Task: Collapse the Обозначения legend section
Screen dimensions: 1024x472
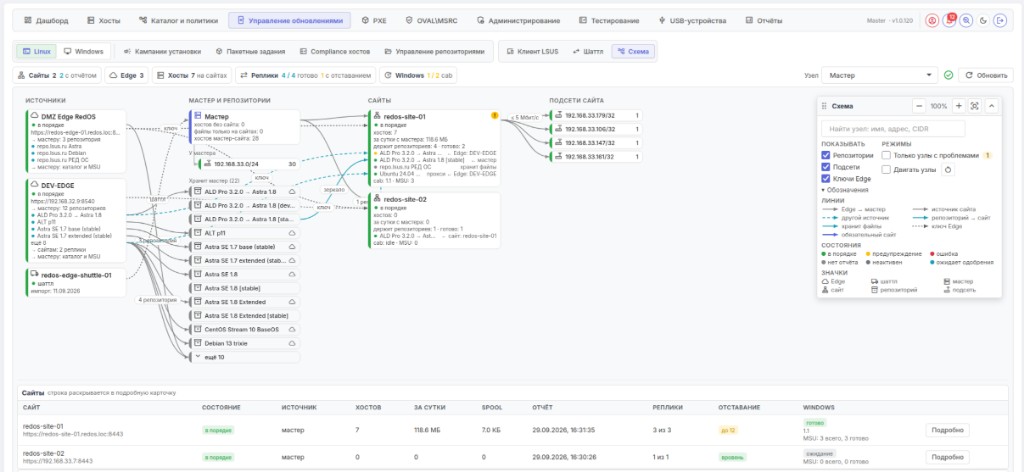Action: (x=846, y=190)
